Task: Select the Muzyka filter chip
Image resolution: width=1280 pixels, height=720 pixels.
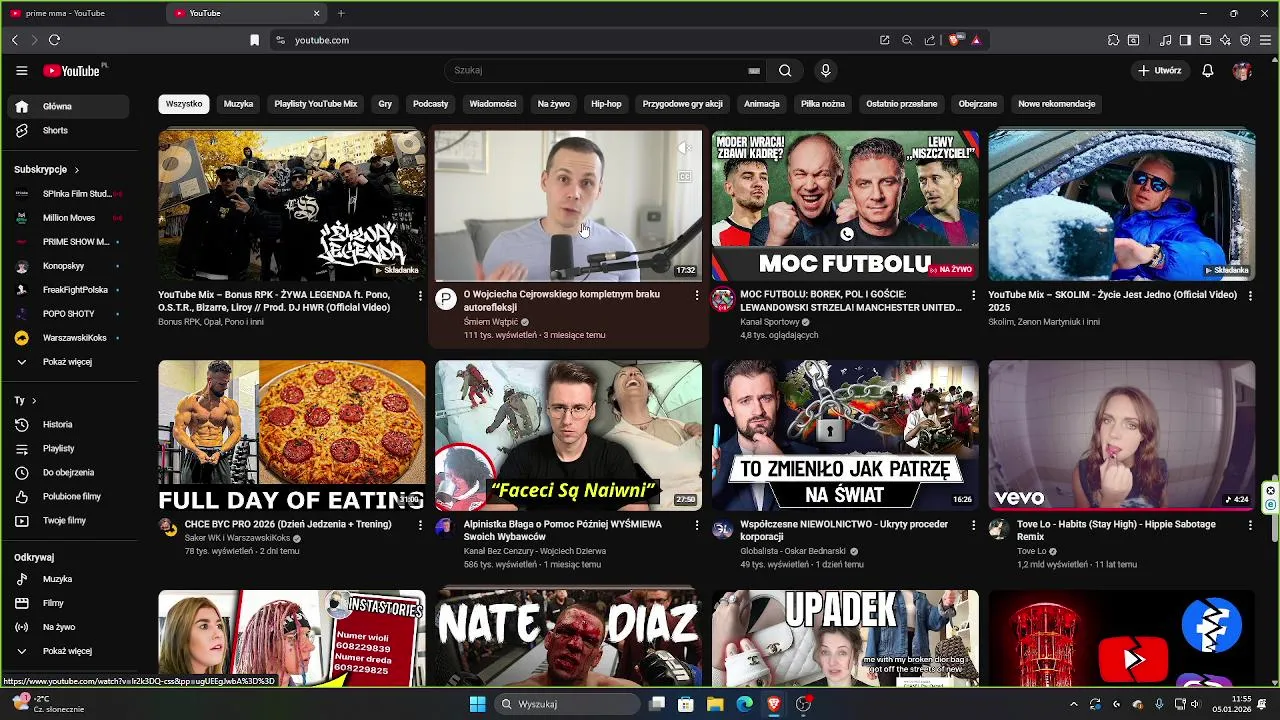Action: (x=238, y=104)
